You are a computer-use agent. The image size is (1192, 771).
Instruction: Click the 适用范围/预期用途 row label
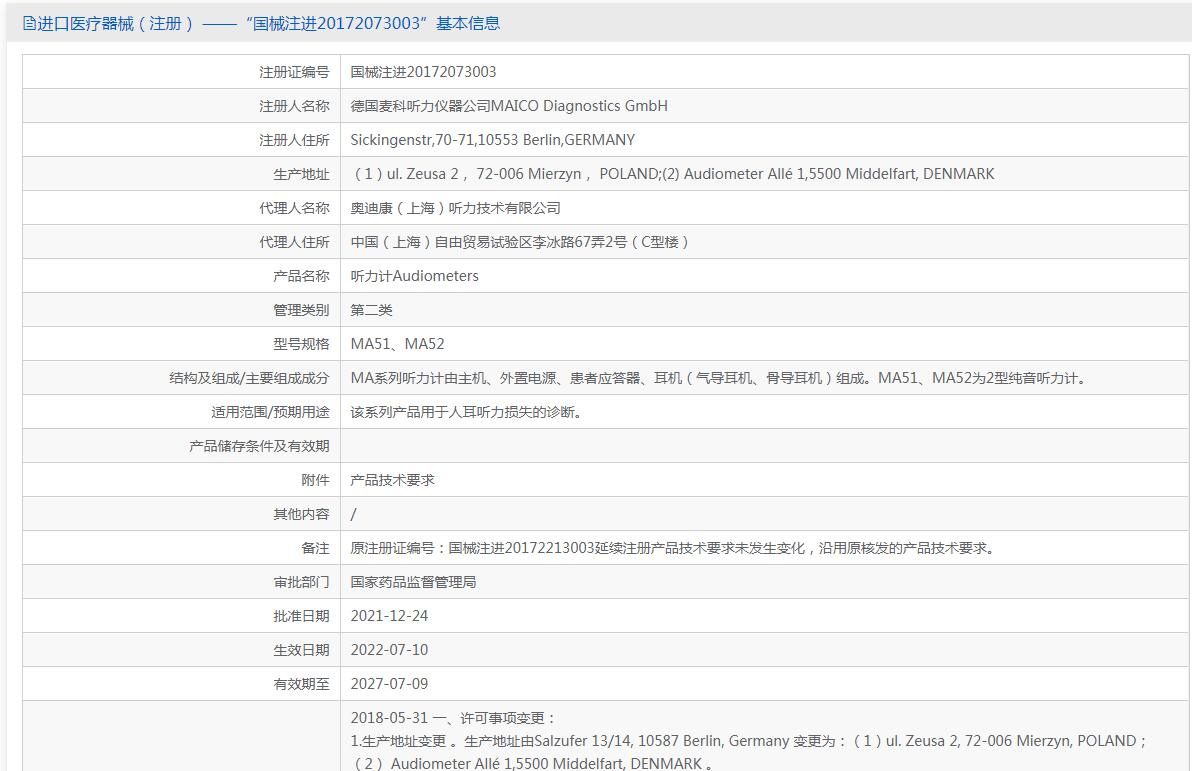coord(270,412)
